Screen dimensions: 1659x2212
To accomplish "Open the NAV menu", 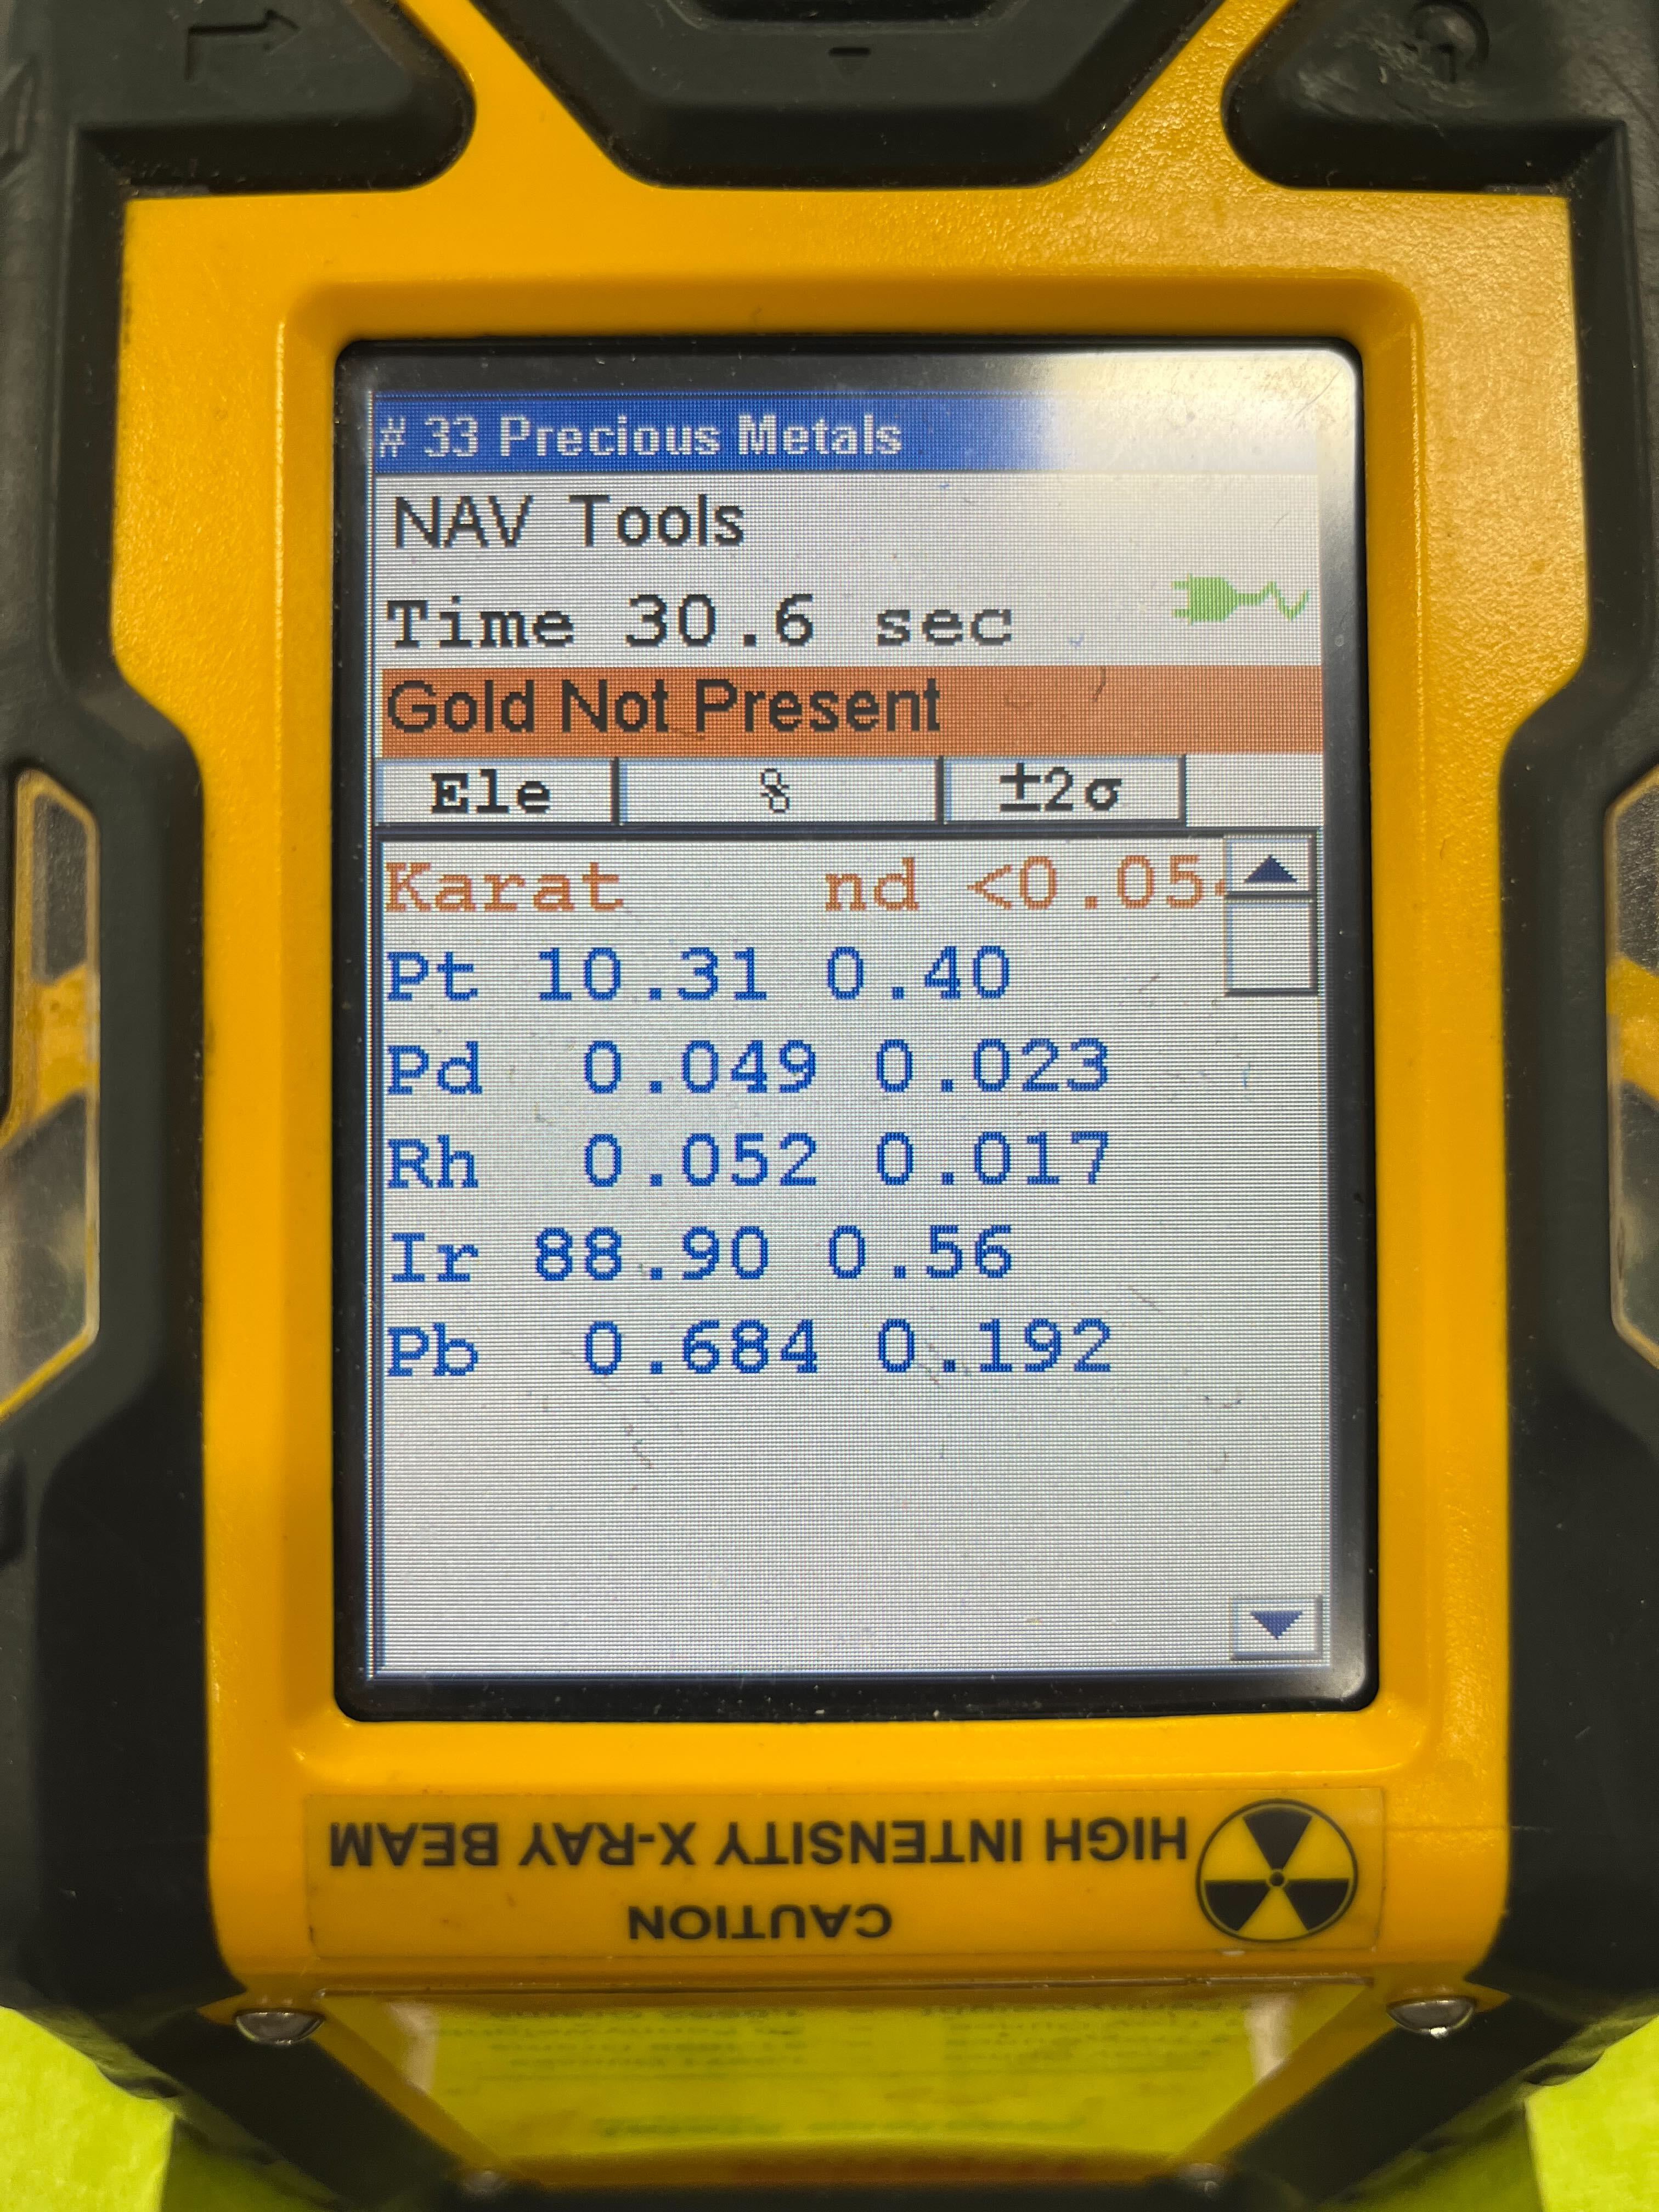I will pyautogui.click(x=459, y=522).
